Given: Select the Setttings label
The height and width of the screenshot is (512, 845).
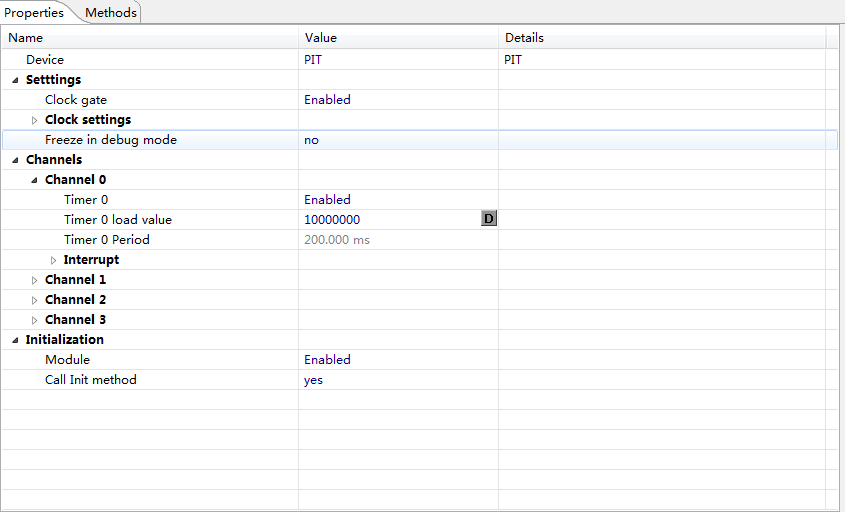Looking at the screenshot, I should click(53, 80).
